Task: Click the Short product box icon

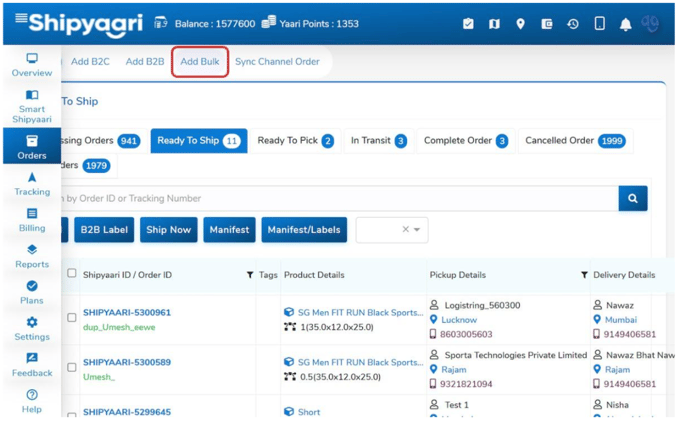Action: (x=289, y=412)
